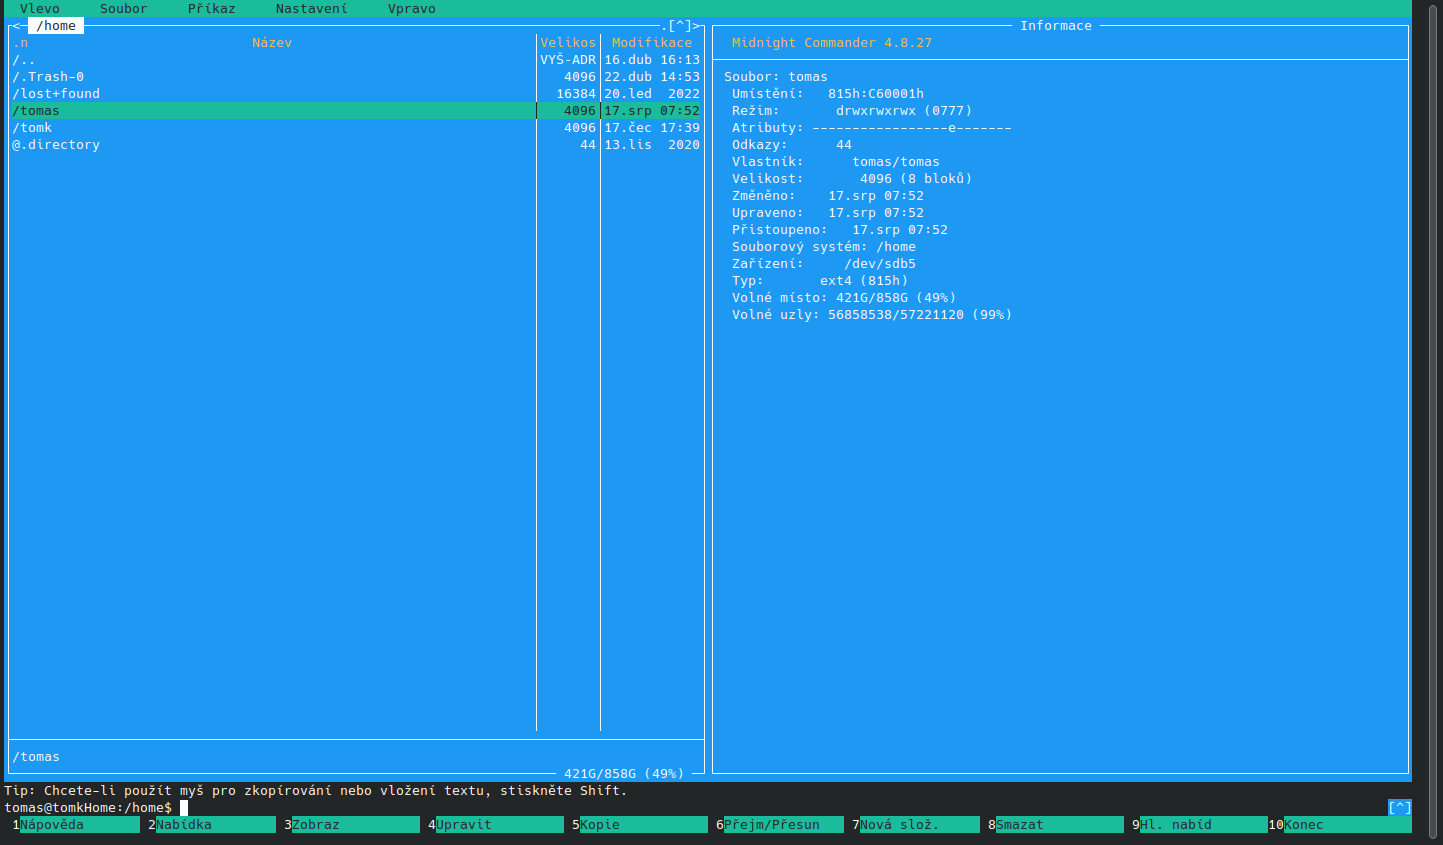
Task: Click the 13.lis 2020 modification date
Action: point(652,145)
